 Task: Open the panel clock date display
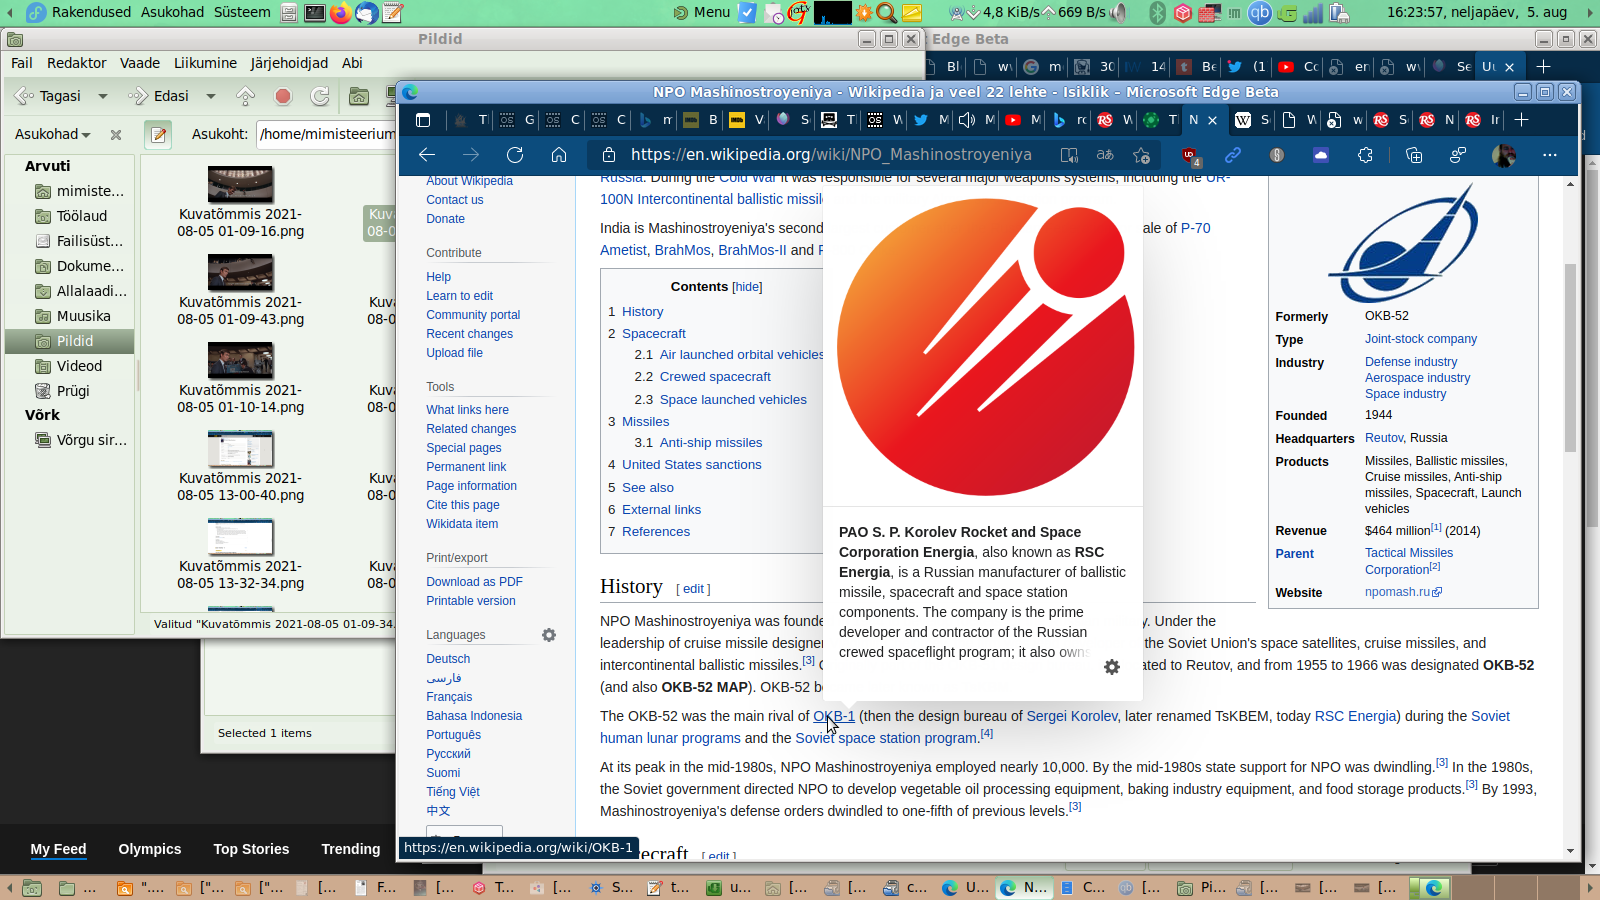[x=1476, y=12]
